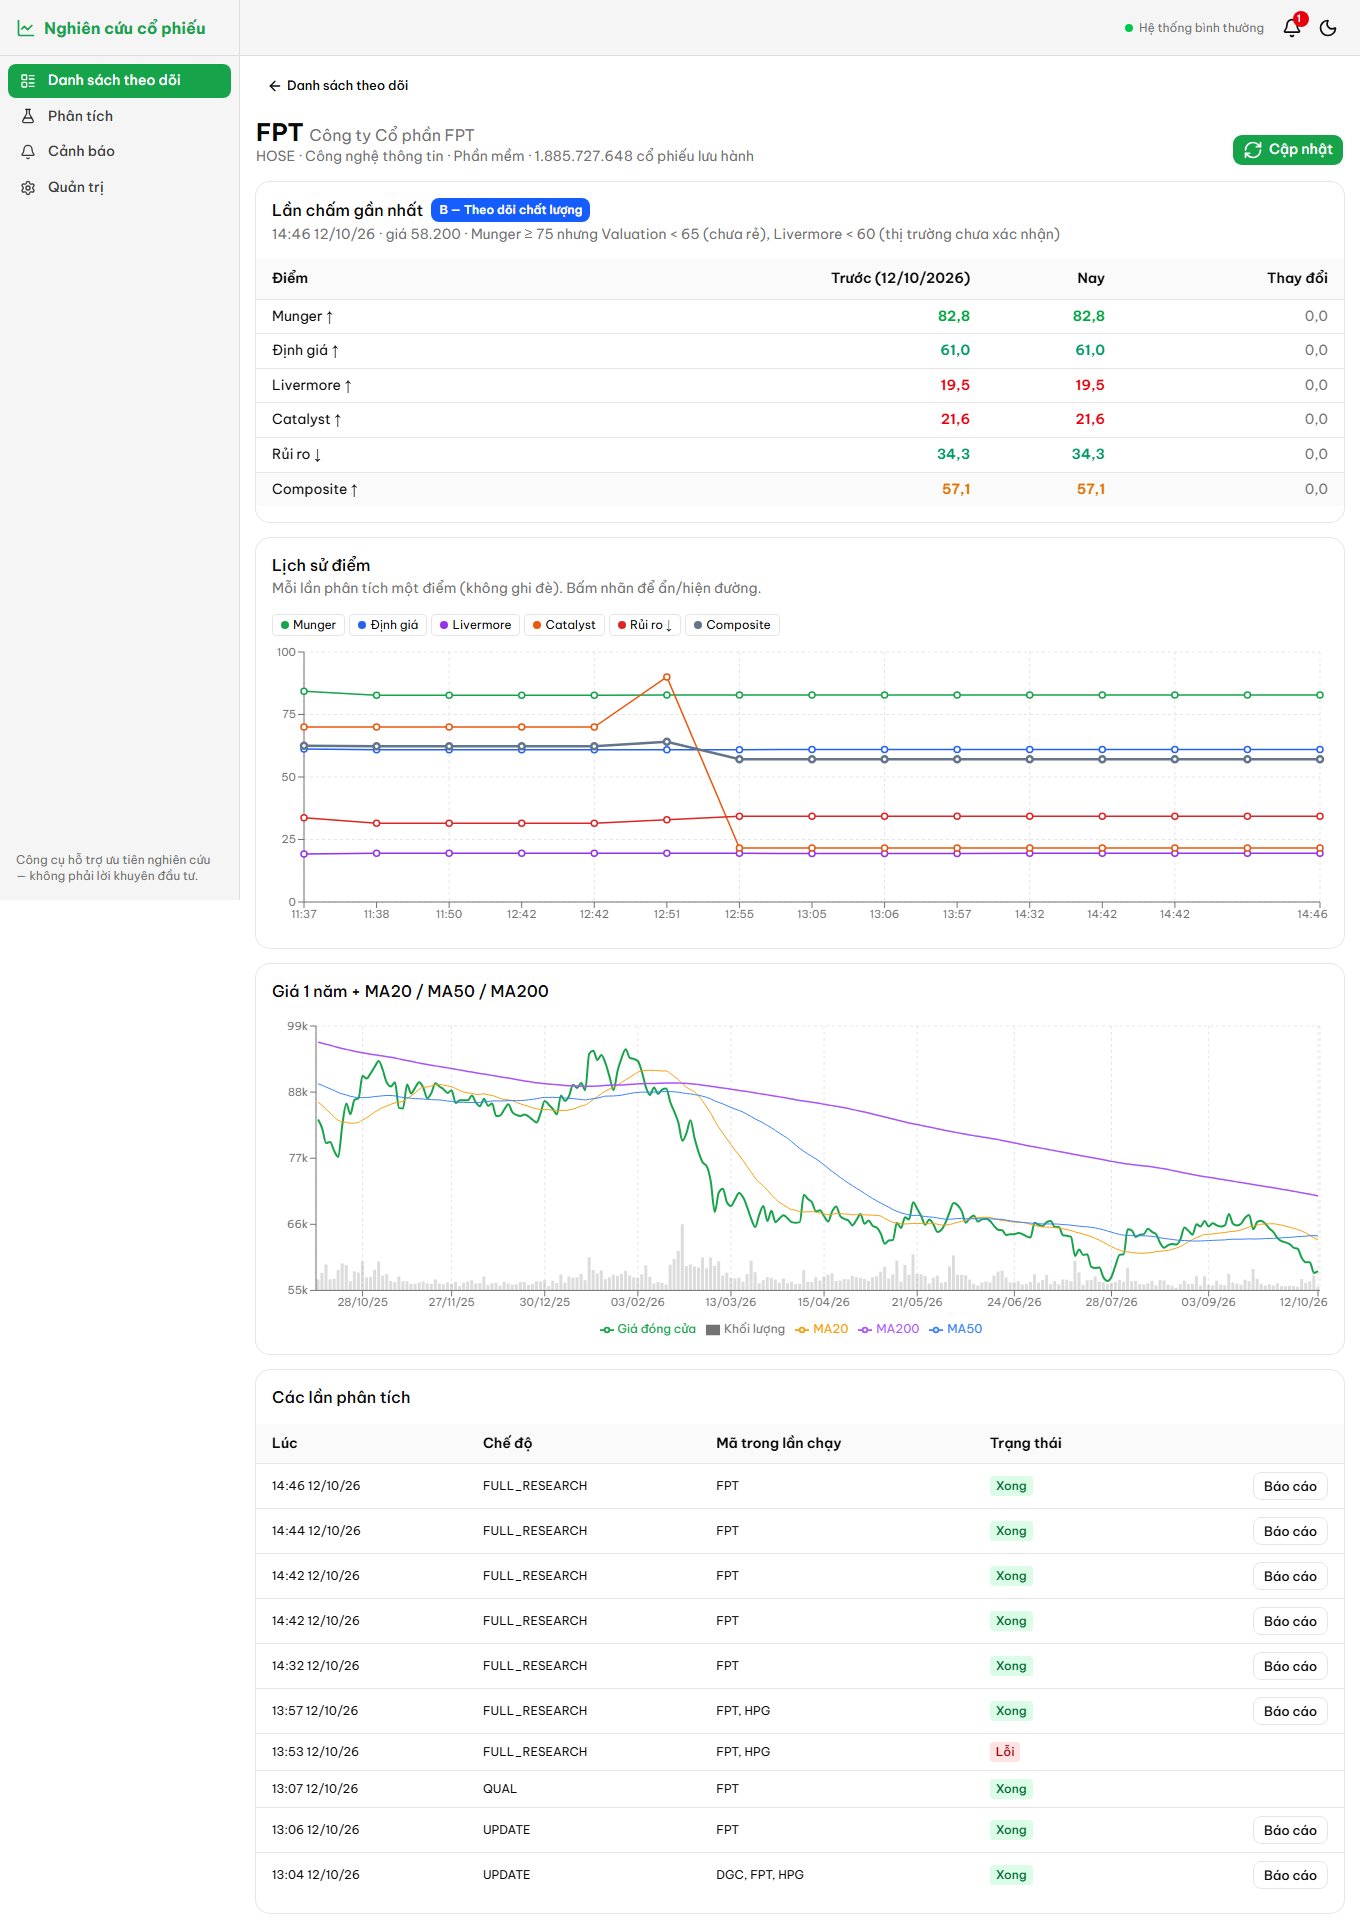Click the Trước (12/10/2026) column header

(900, 278)
